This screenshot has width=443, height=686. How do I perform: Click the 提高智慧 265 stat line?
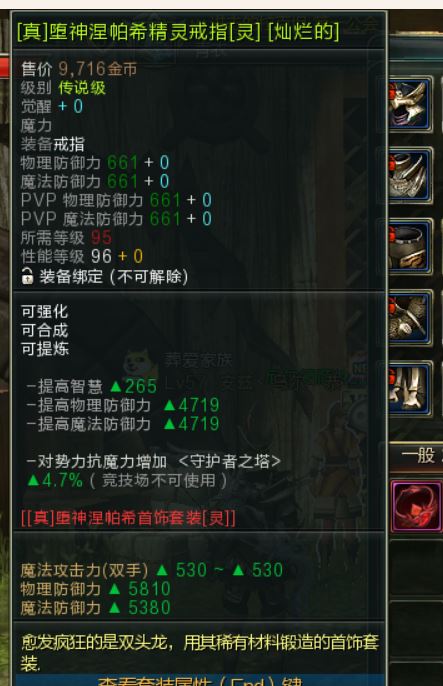point(92,386)
